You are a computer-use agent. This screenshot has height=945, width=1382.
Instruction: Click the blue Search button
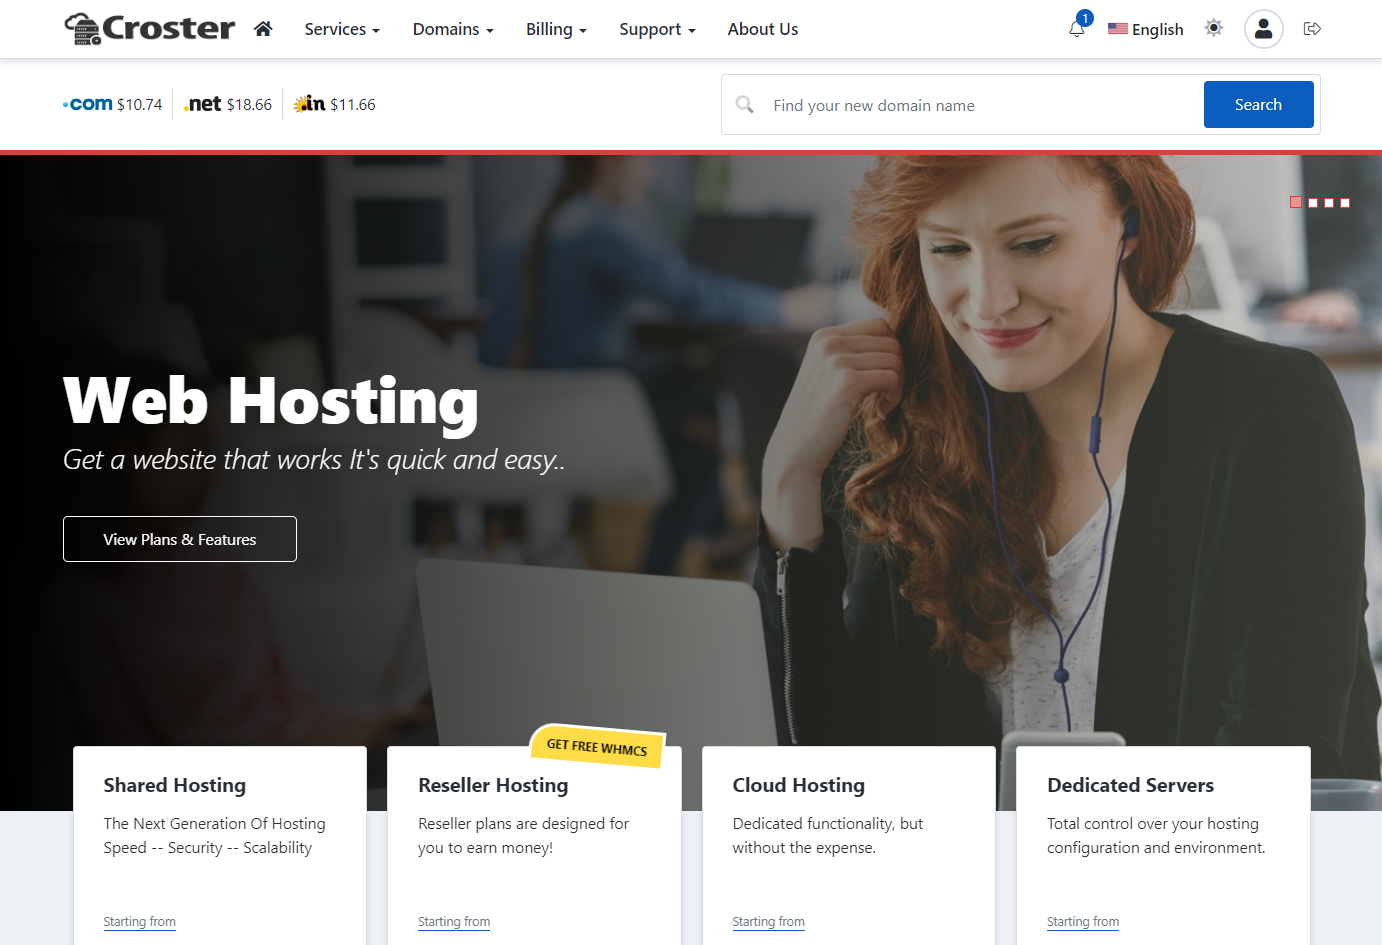click(x=1258, y=104)
